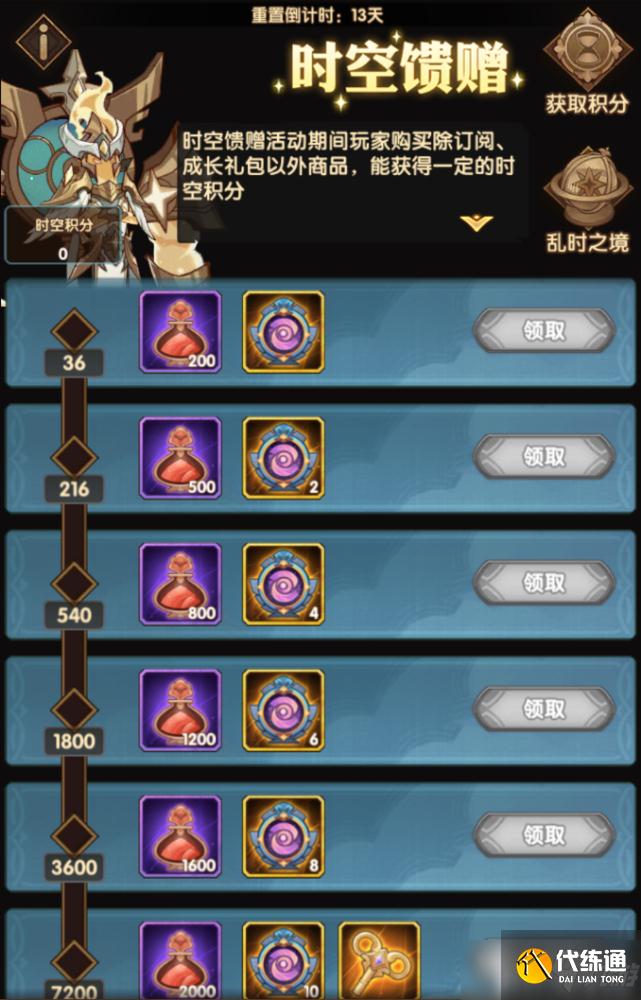Claim the 540-point tier with 领取

pyautogui.click(x=544, y=582)
